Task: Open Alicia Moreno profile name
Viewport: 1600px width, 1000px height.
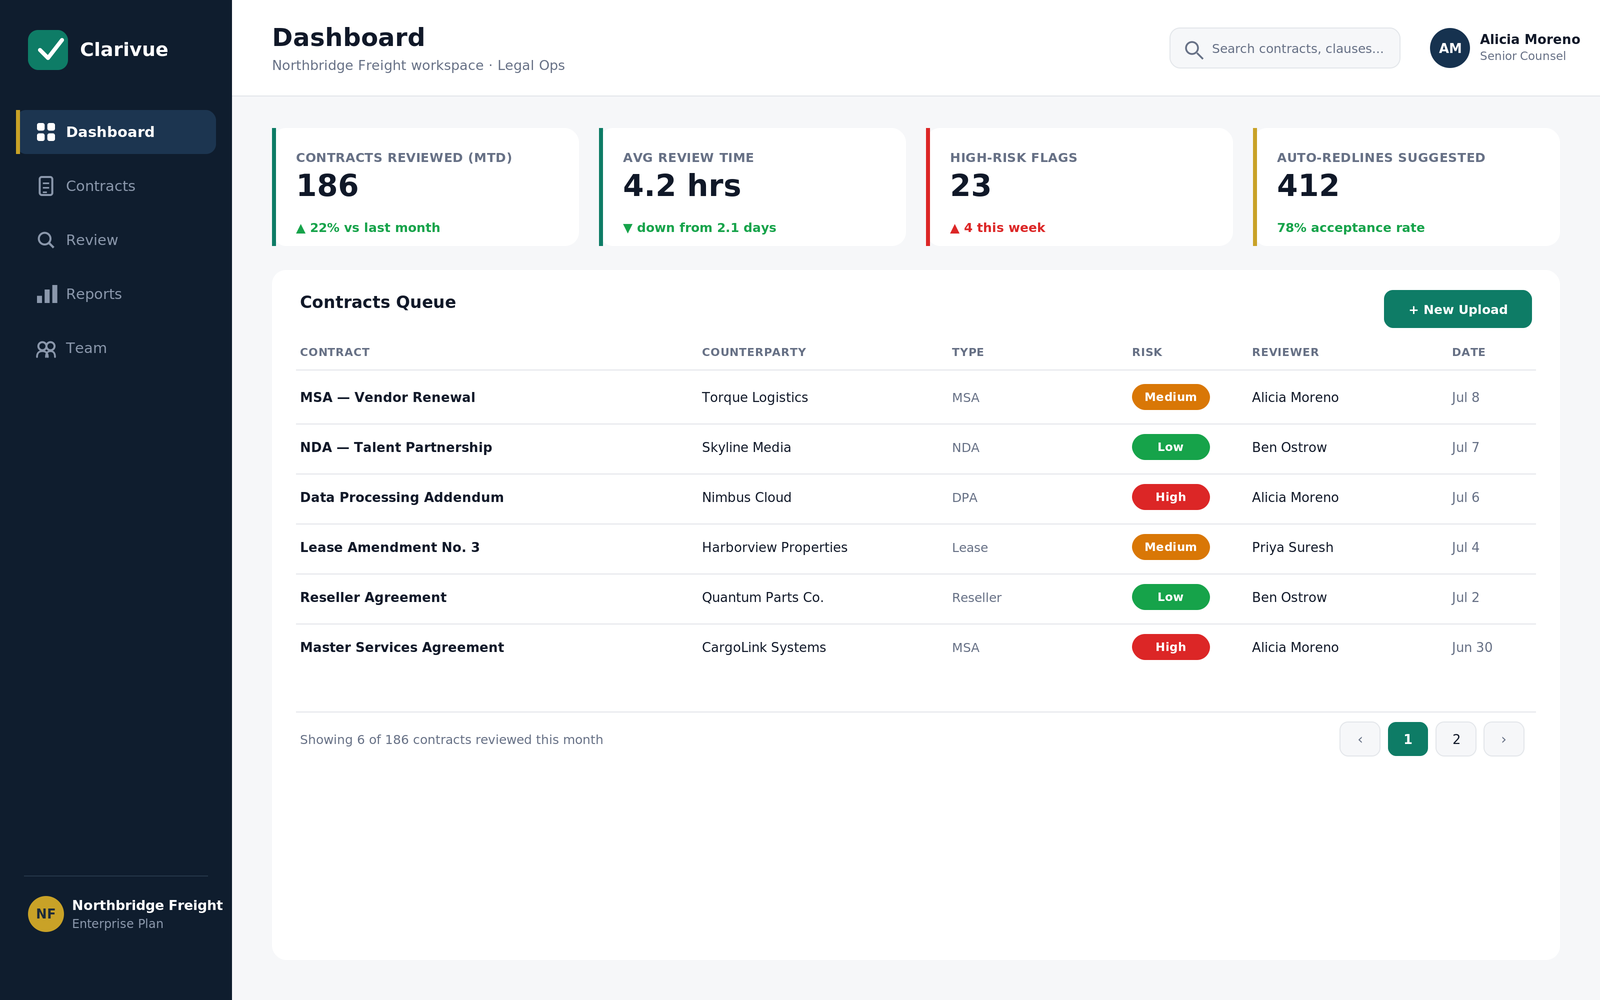Action: [x=1530, y=40]
